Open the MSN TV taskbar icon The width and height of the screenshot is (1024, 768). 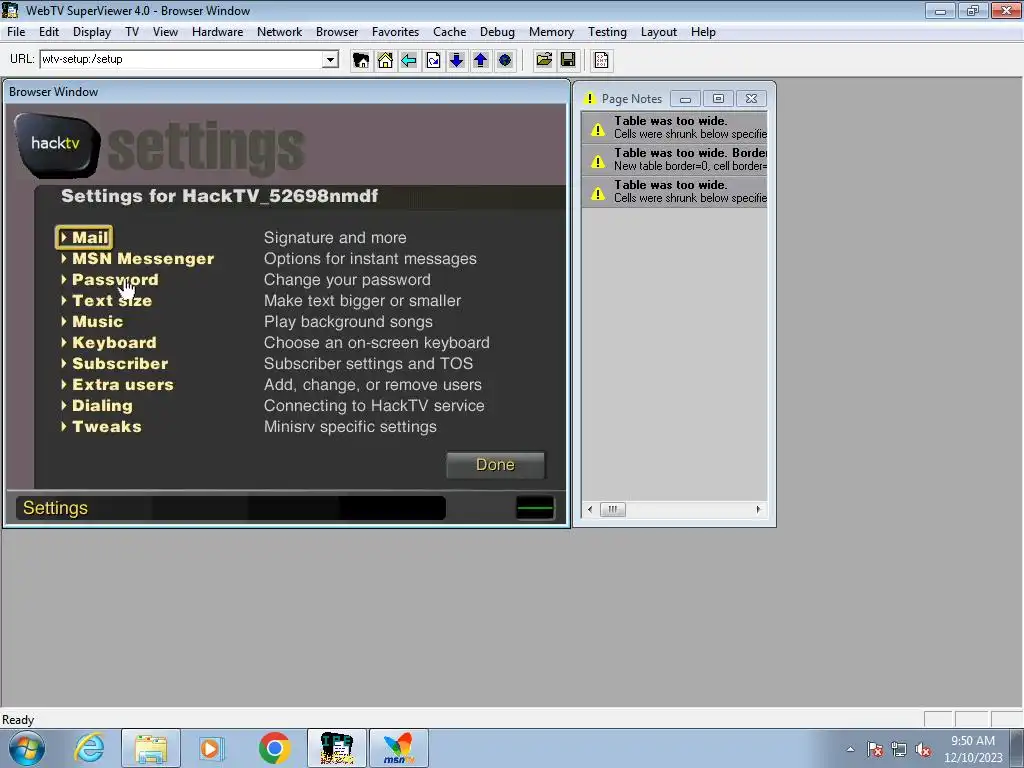[399, 748]
